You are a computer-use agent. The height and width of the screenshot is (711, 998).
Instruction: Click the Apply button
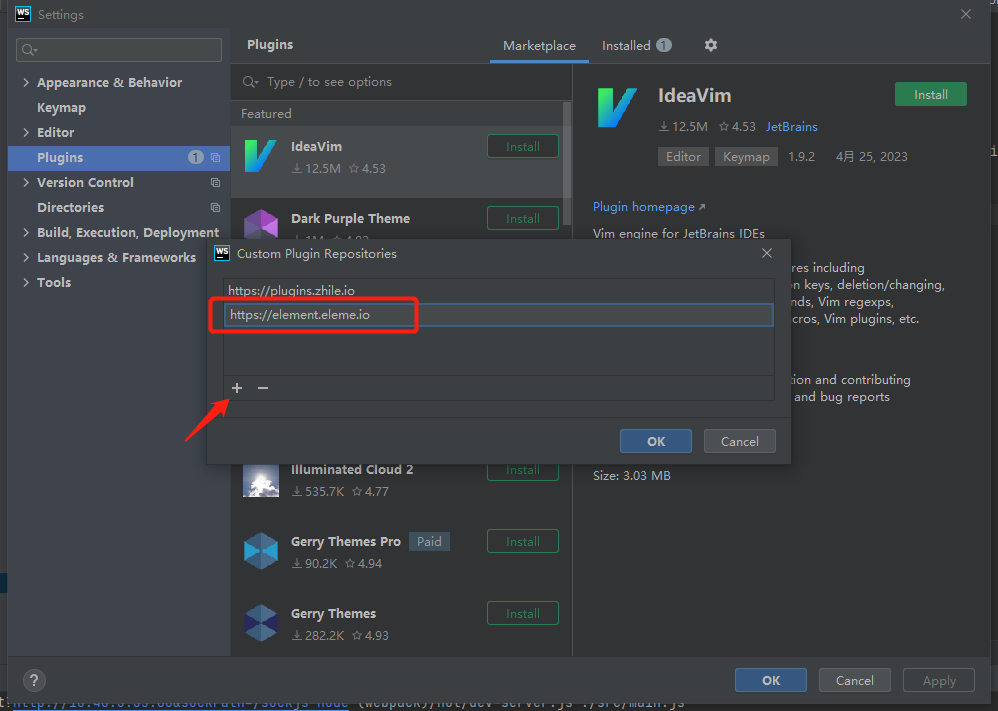939,680
